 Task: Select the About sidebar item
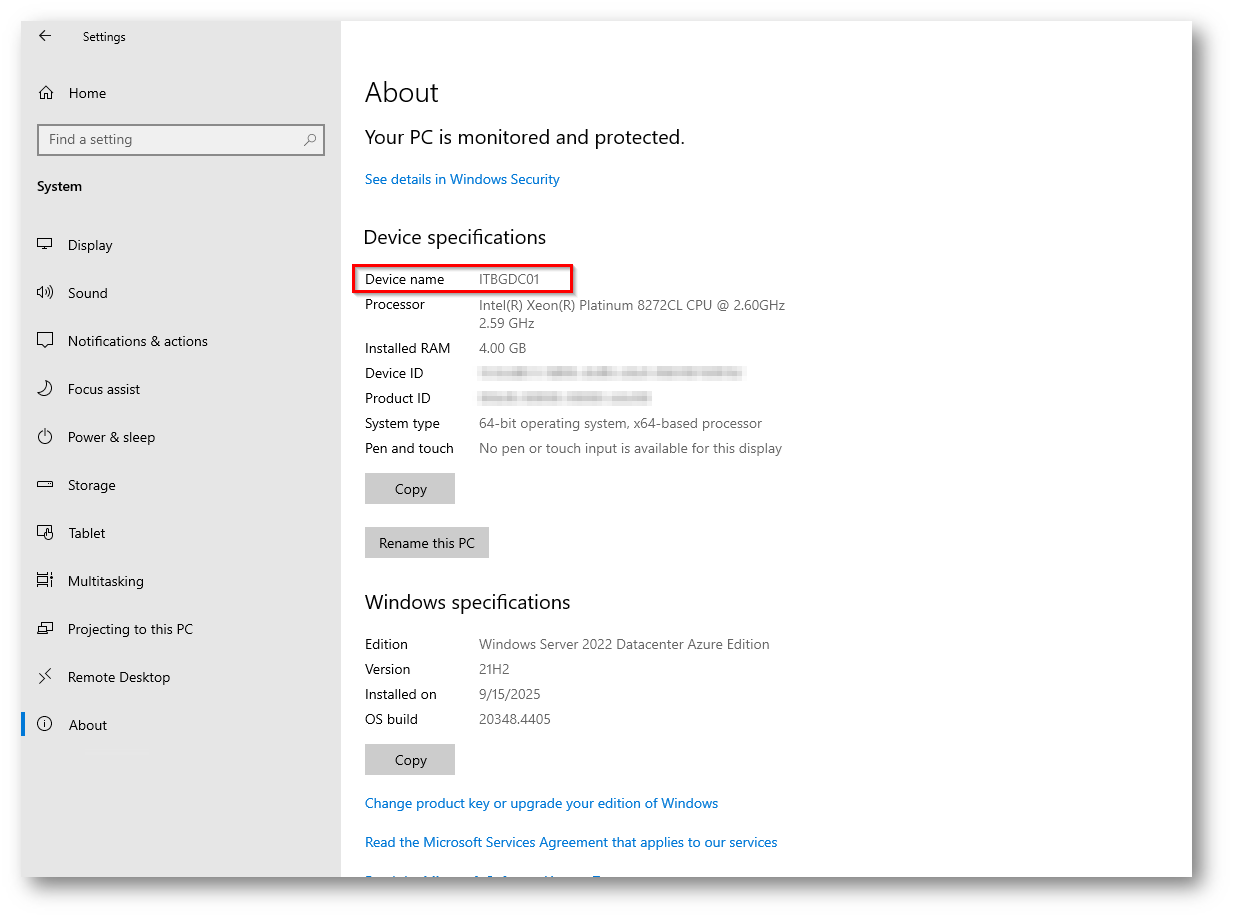tap(88, 725)
